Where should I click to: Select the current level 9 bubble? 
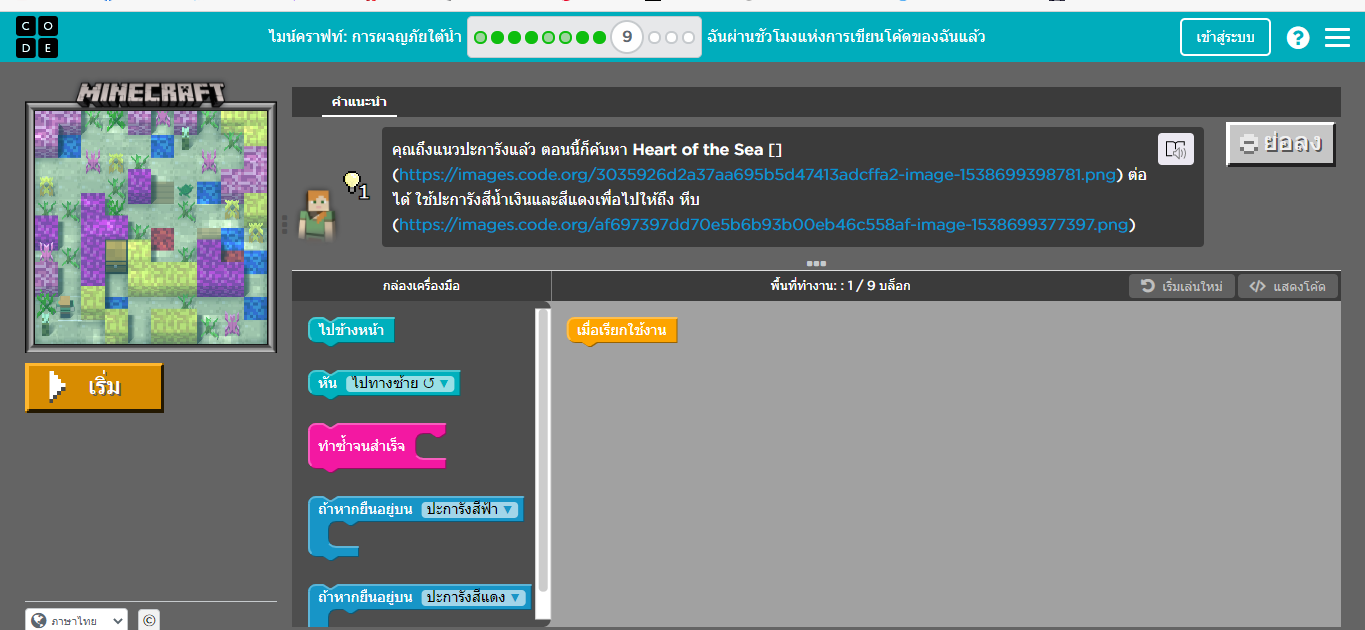[627, 38]
